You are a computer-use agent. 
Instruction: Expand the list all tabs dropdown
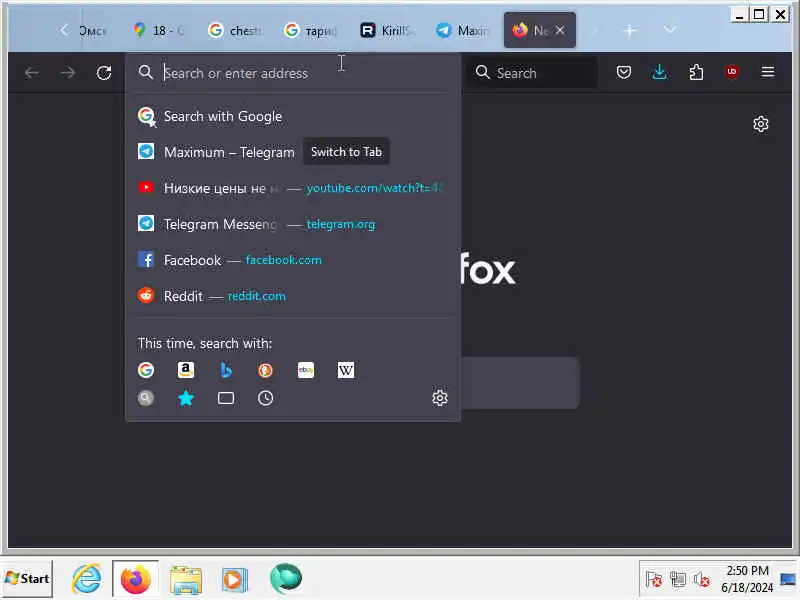coord(669,30)
